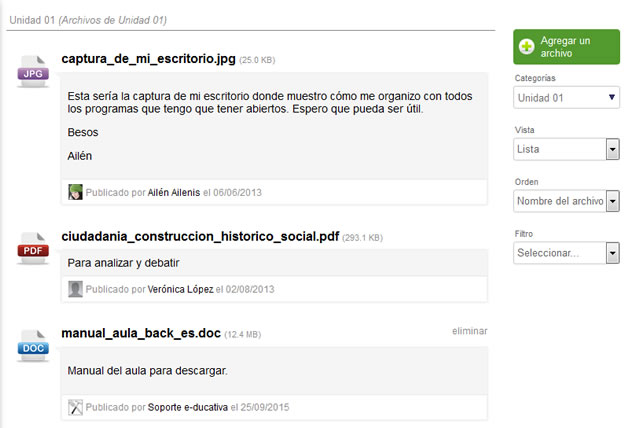Open author profile Soporte e-ducativa

tap(188, 407)
